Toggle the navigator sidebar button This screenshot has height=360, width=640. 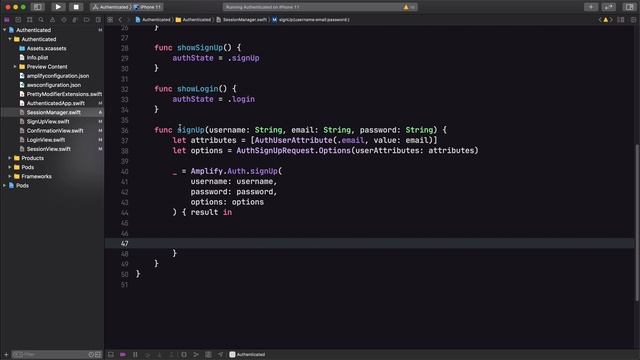37,7
